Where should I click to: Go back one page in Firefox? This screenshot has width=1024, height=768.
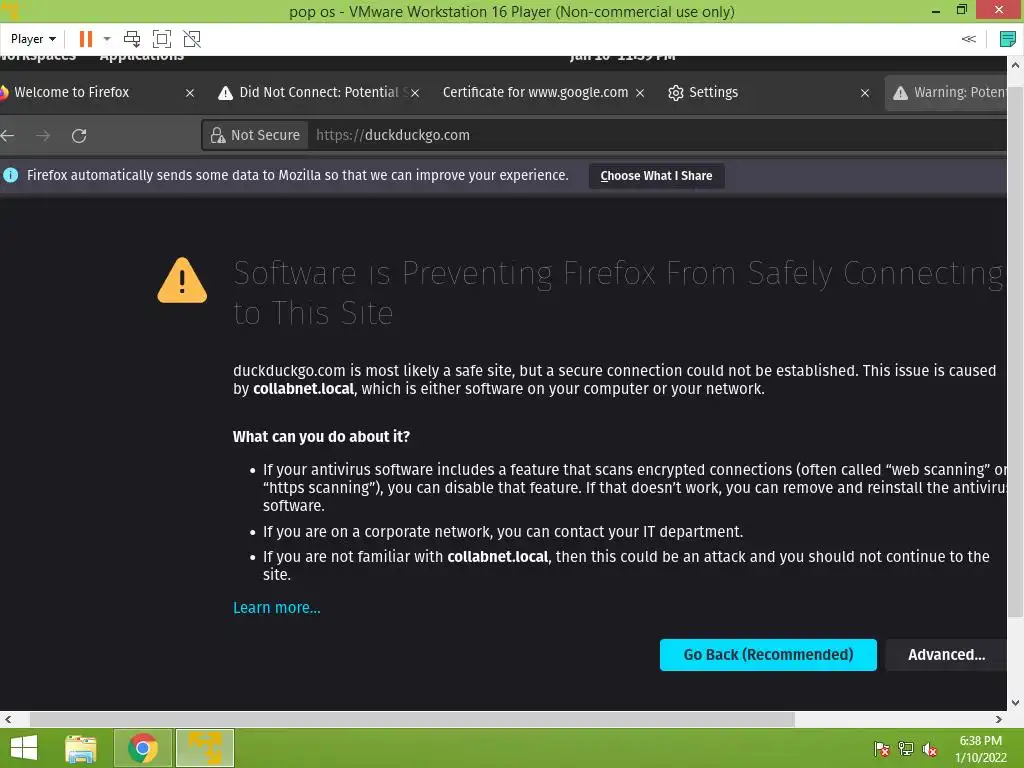click(x=8, y=136)
